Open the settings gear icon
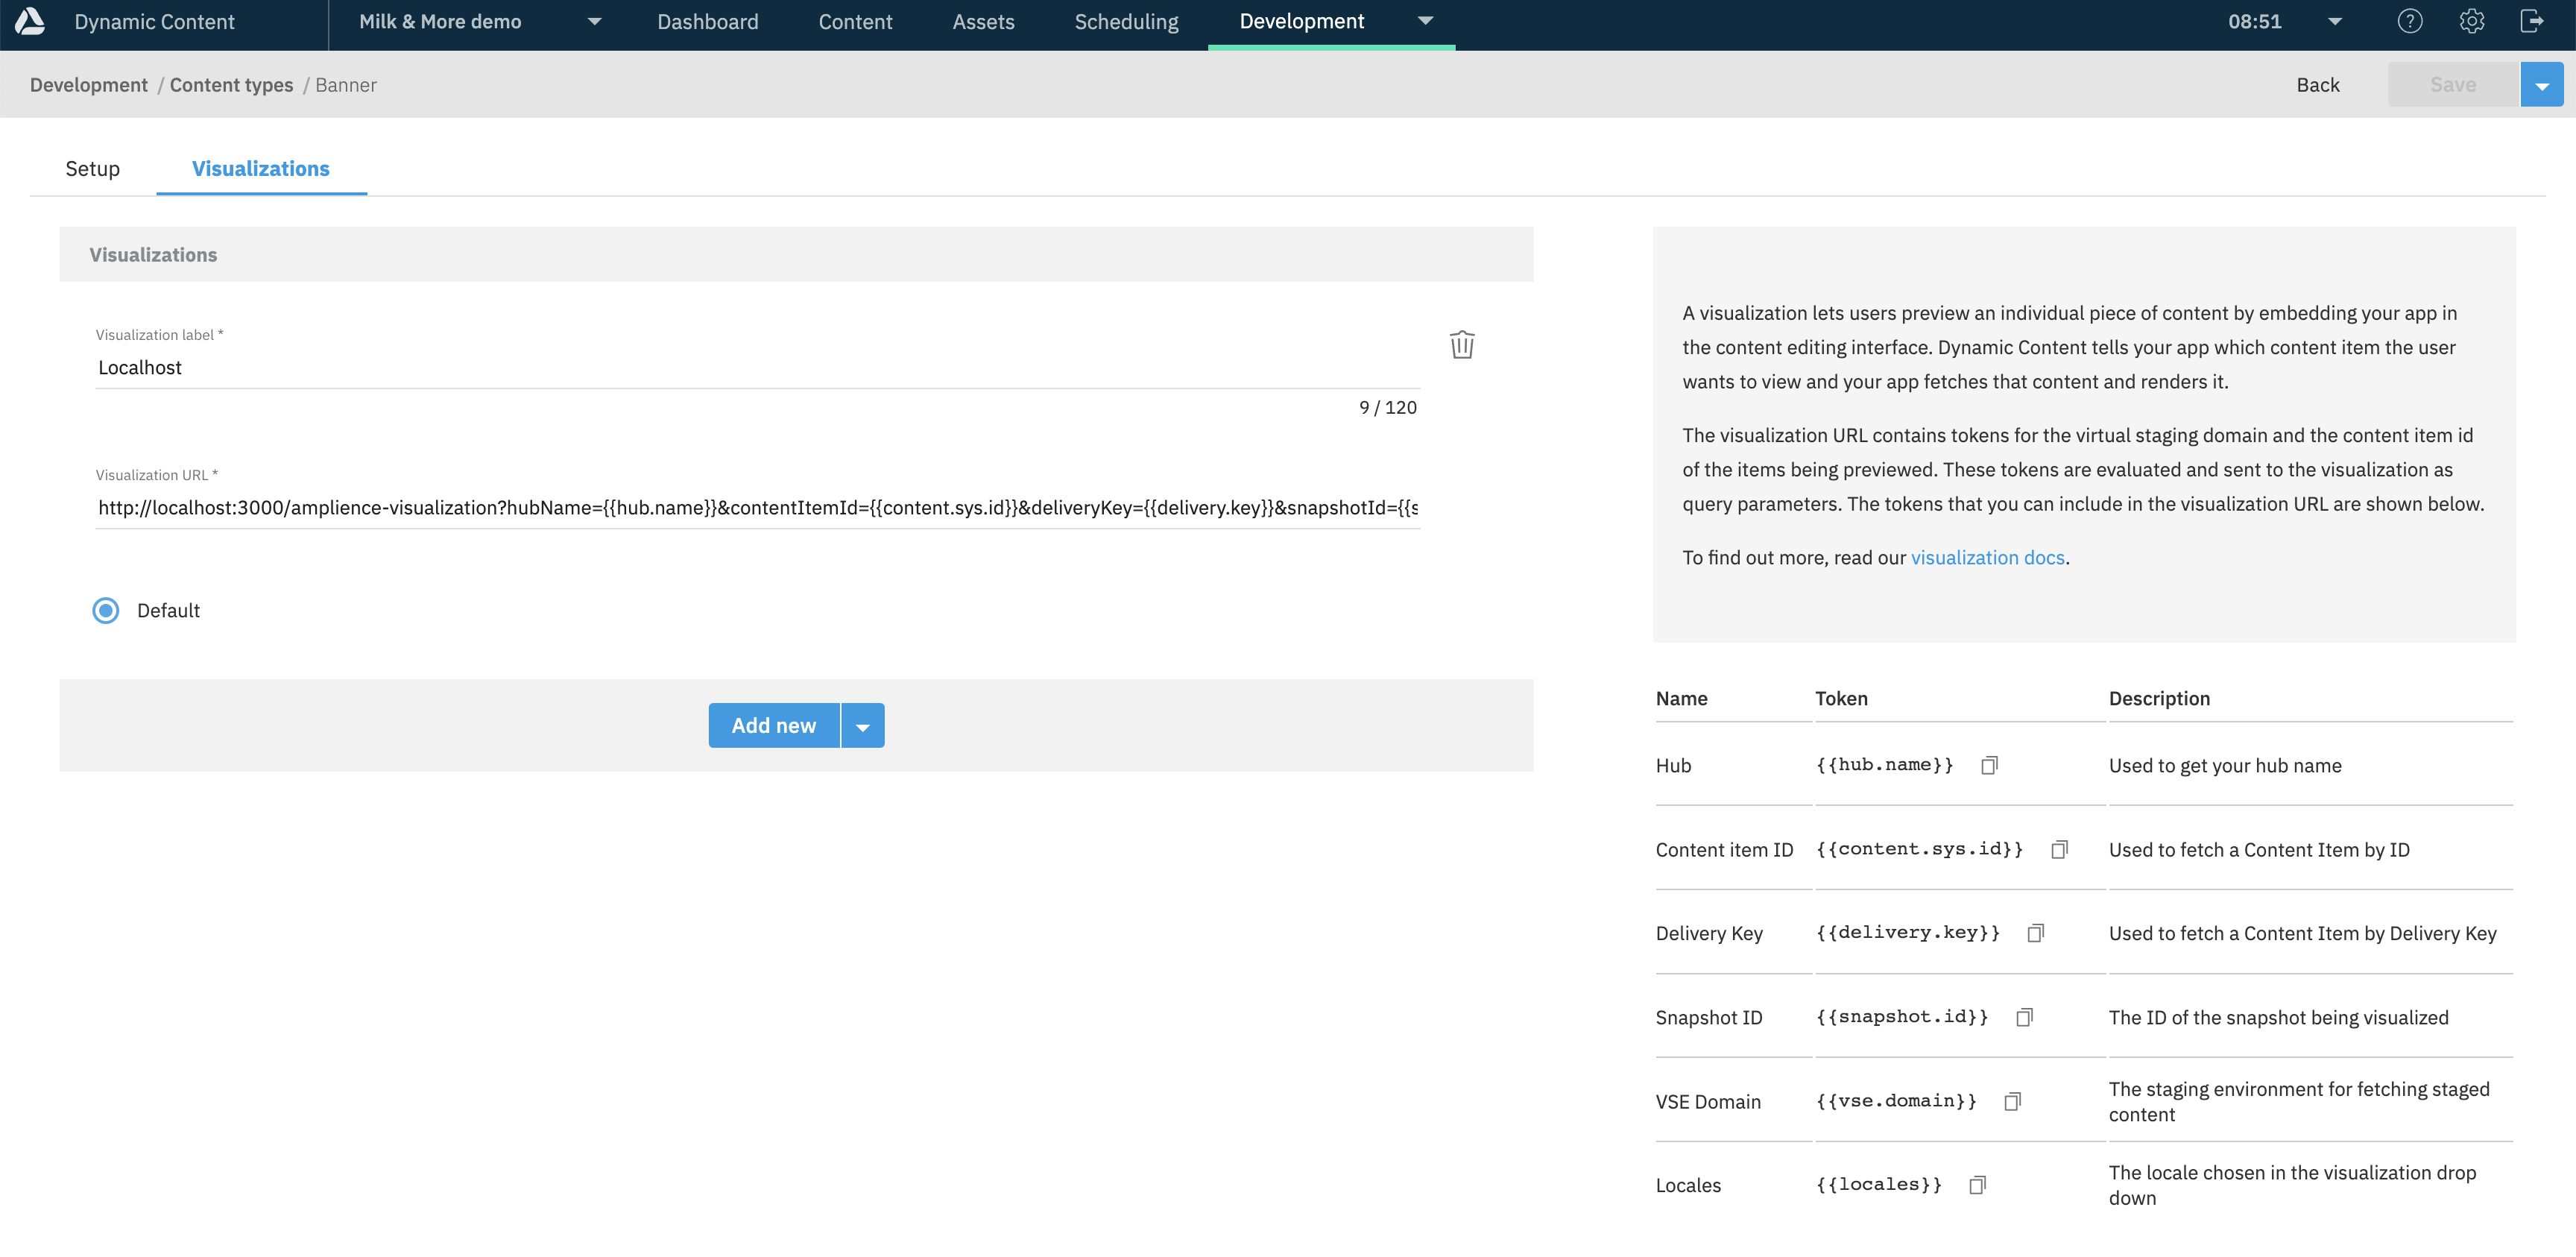The image size is (2576, 1257). 2471,22
